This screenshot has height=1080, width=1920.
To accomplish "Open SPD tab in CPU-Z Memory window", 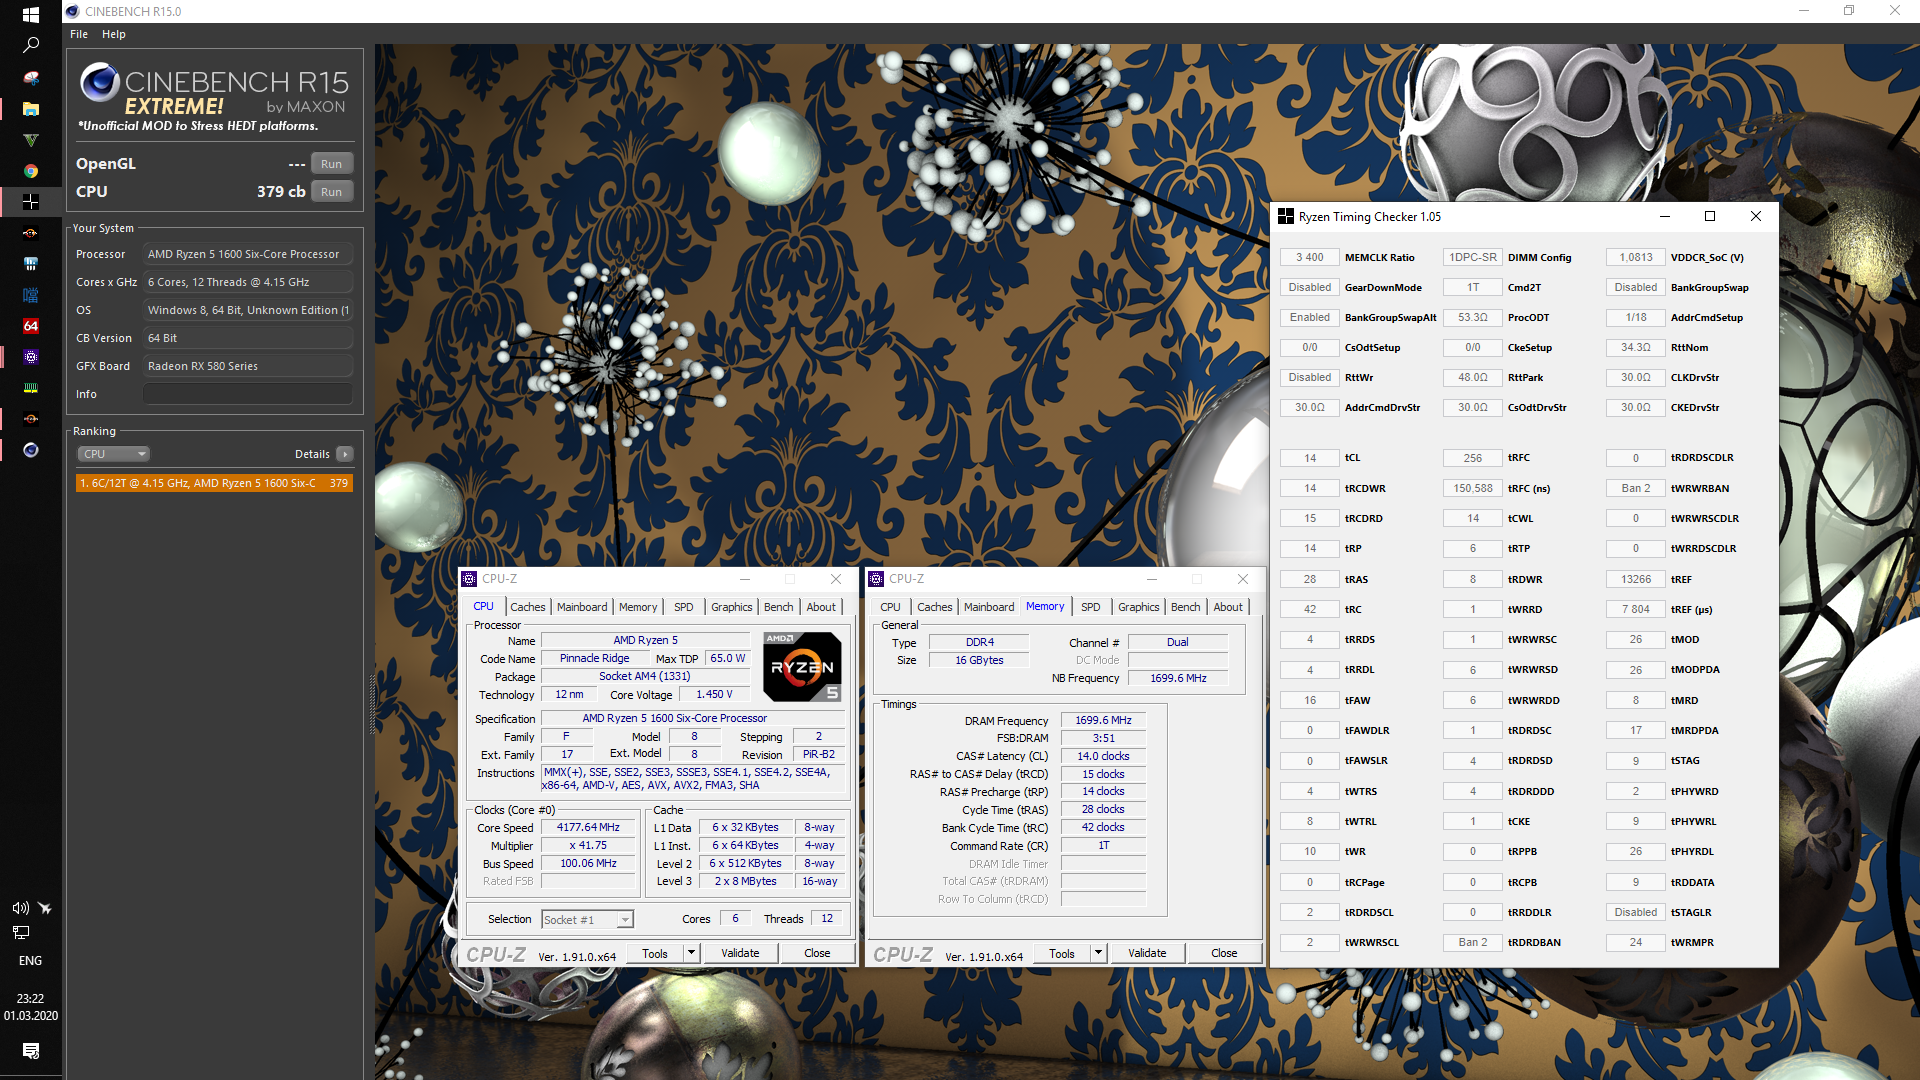I will click(x=1091, y=607).
